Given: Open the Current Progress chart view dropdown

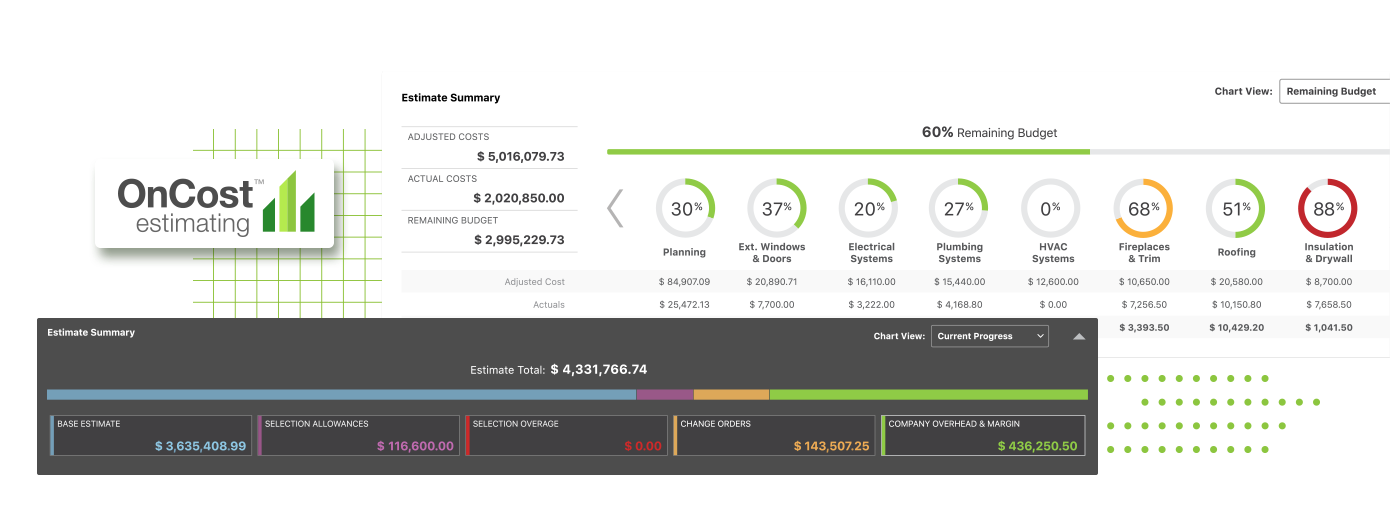Looking at the screenshot, I should click(x=989, y=336).
